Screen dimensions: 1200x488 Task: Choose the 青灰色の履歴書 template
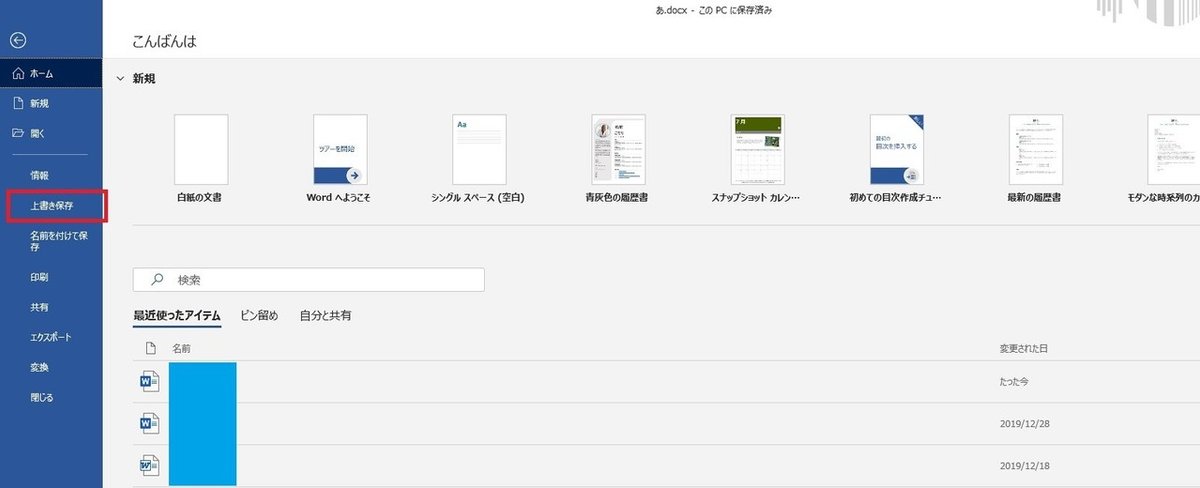click(617, 159)
